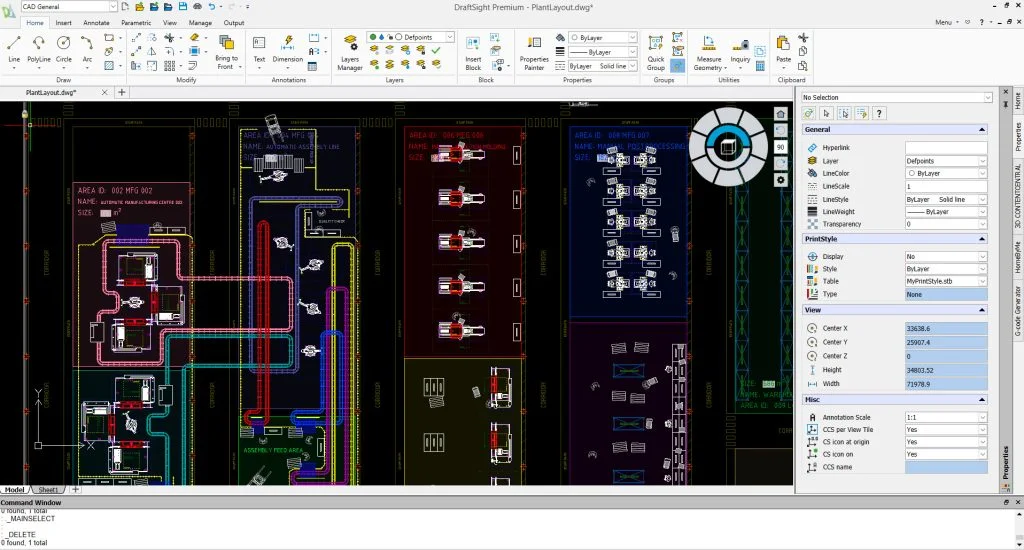Screen dimensions: 1024x550
Task: Click the Quick Group icon
Action: pyautogui.click(x=656, y=52)
